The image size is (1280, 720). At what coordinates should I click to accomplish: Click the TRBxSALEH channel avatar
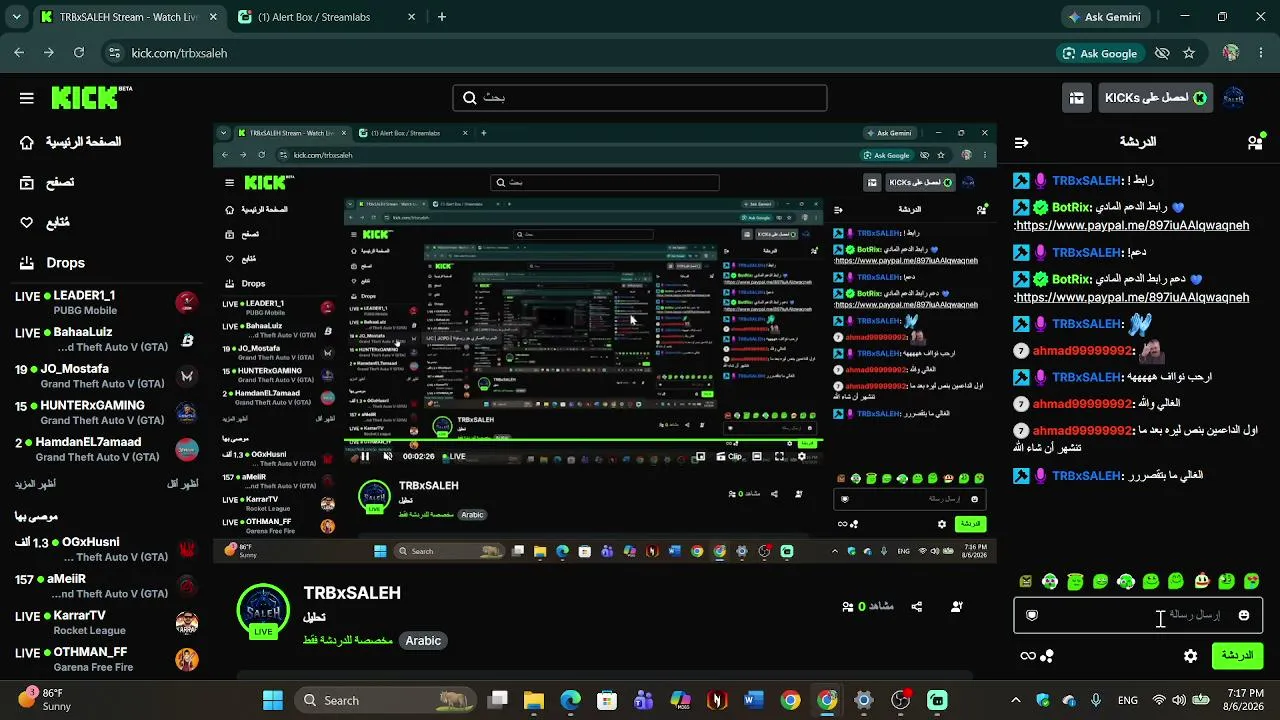click(x=263, y=610)
